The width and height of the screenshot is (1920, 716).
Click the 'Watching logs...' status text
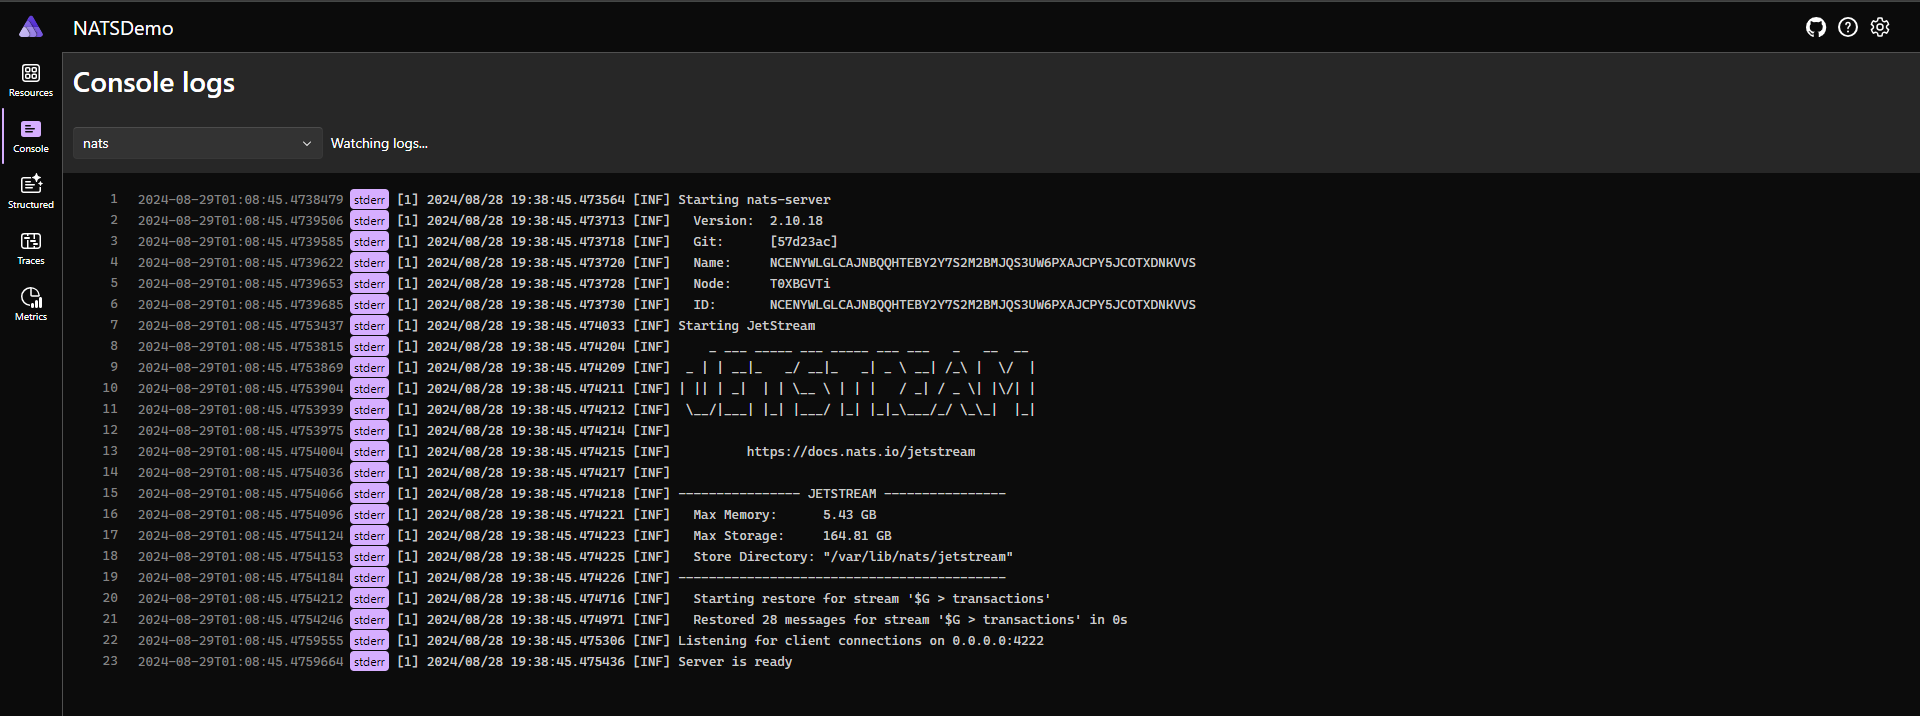379,143
